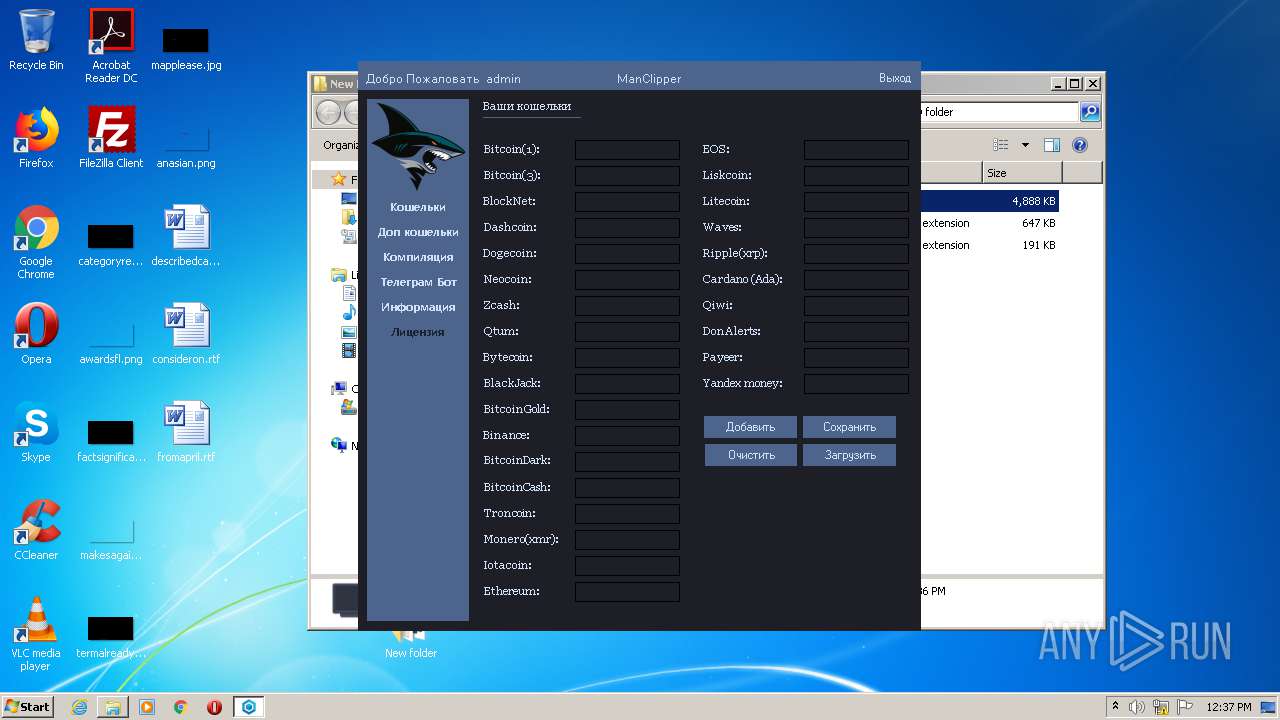Focus the Monero(xmr) input field
This screenshot has height=720, width=1280.
pos(627,540)
